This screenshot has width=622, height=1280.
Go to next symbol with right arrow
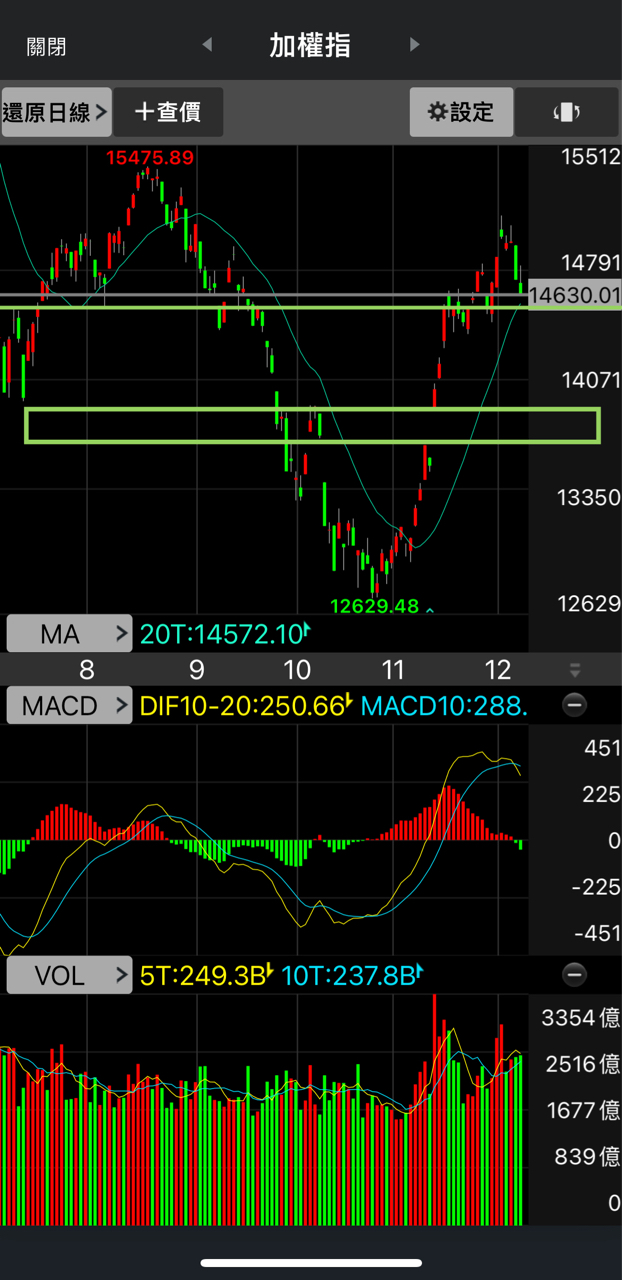414,45
